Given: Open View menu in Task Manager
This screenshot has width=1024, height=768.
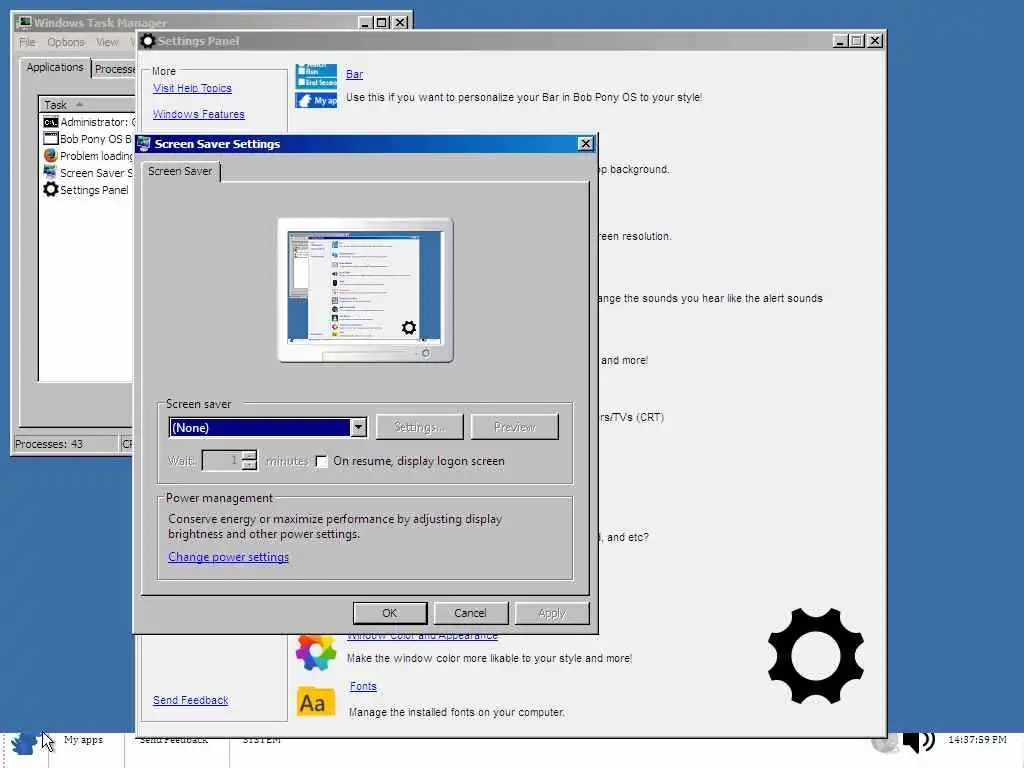Looking at the screenshot, I should coord(107,42).
